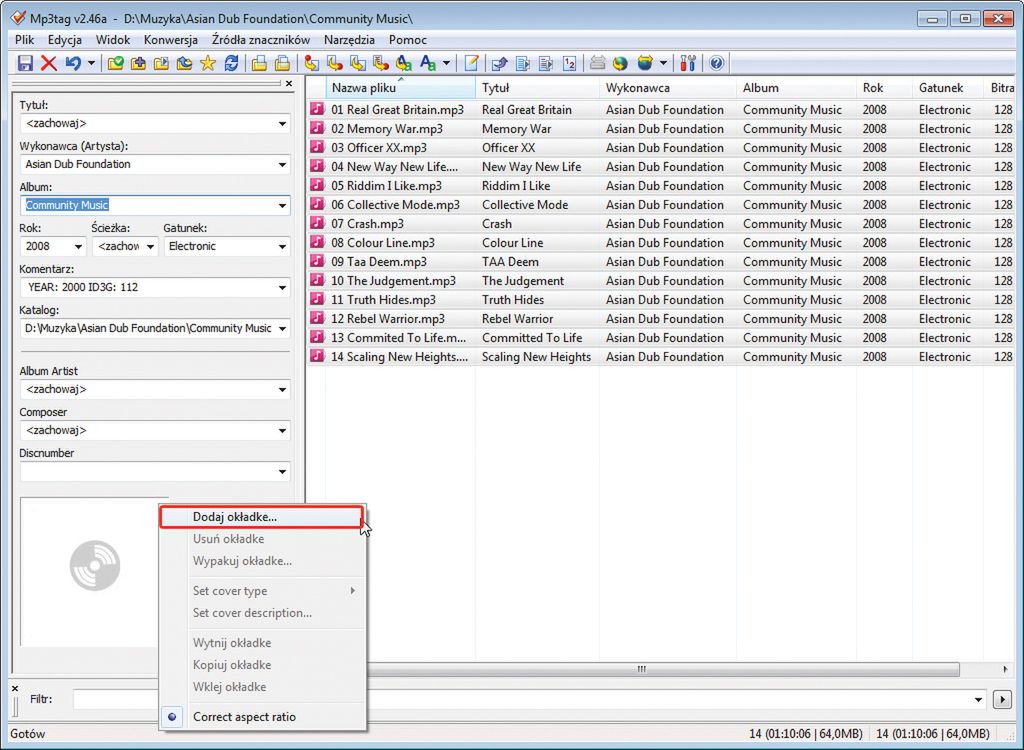The width and height of the screenshot is (1024, 750).
Task: Choose Dodaj okładkę from context menu
Action: pos(235,517)
